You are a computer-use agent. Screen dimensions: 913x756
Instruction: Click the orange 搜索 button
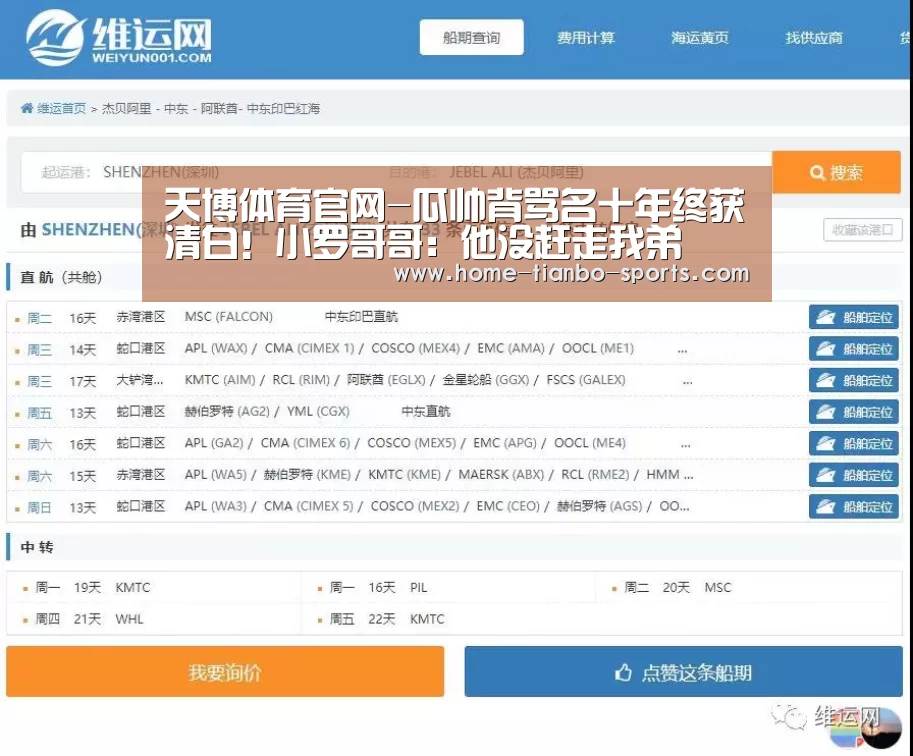(x=836, y=172)
